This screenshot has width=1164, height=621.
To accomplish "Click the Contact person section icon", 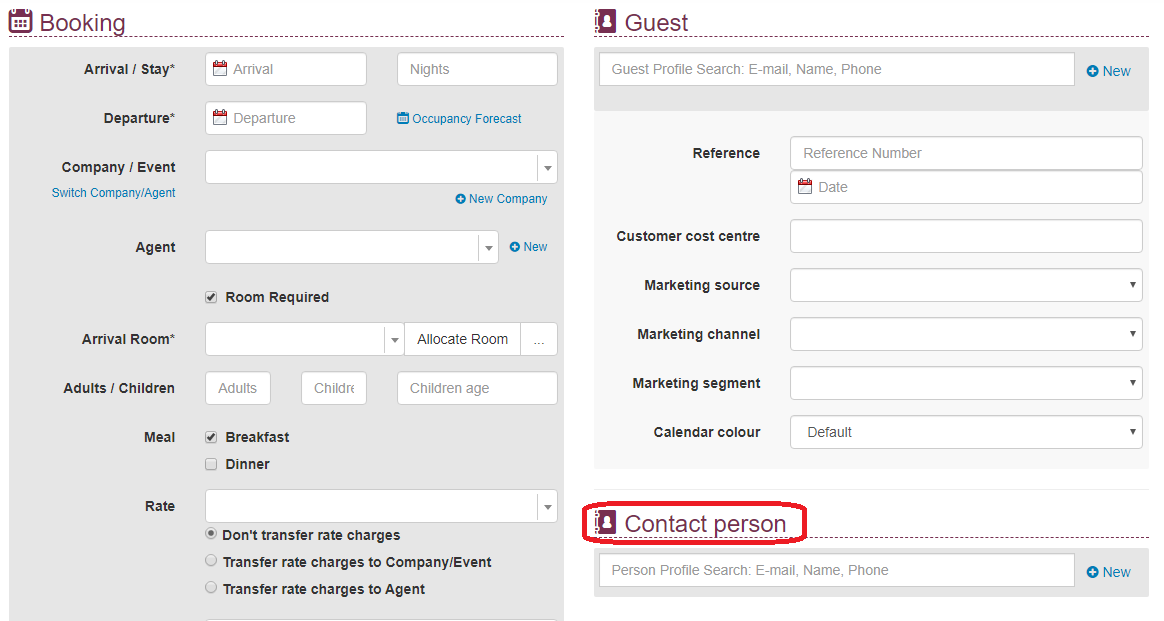I will pos(605,523).
